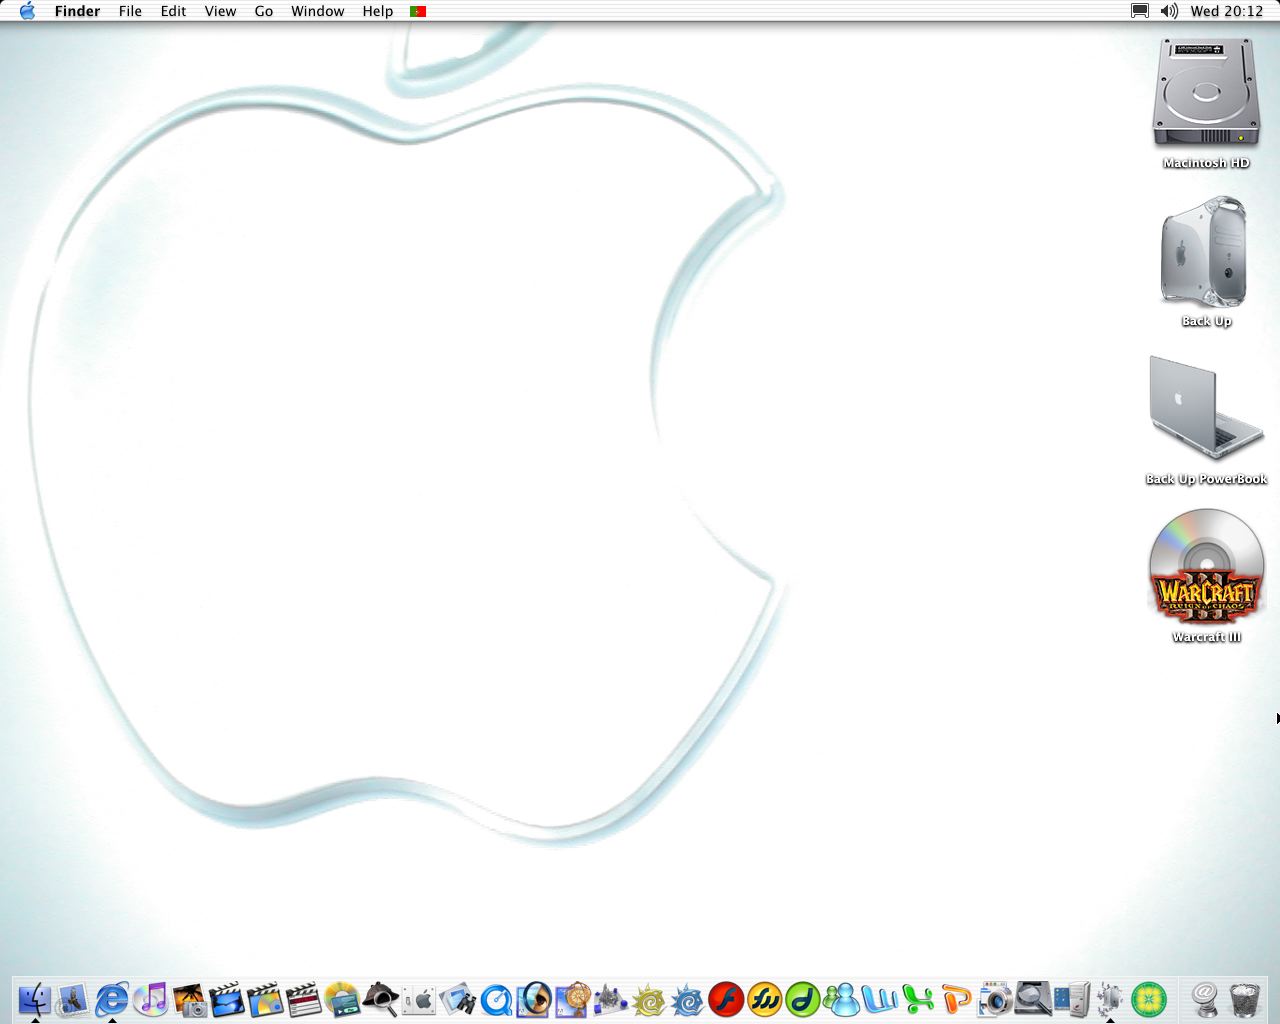Select the Back Up tower volume

1206,253
